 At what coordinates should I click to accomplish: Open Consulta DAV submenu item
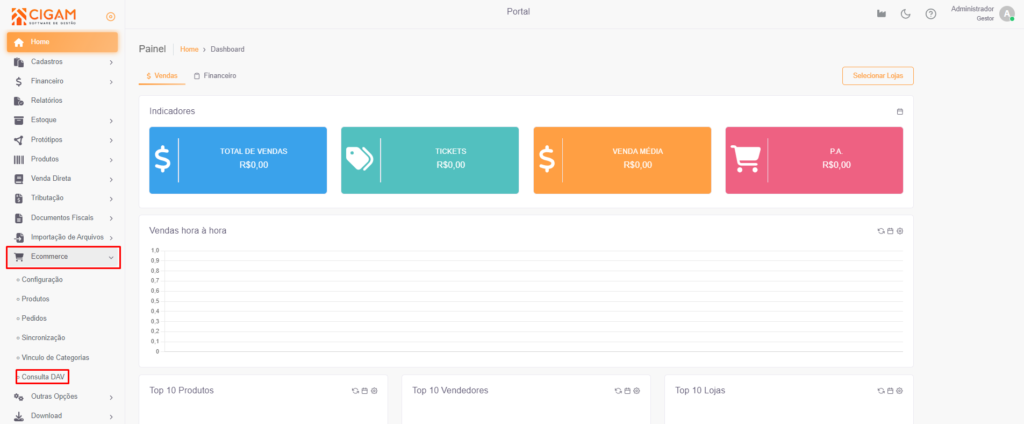[42, 377]
